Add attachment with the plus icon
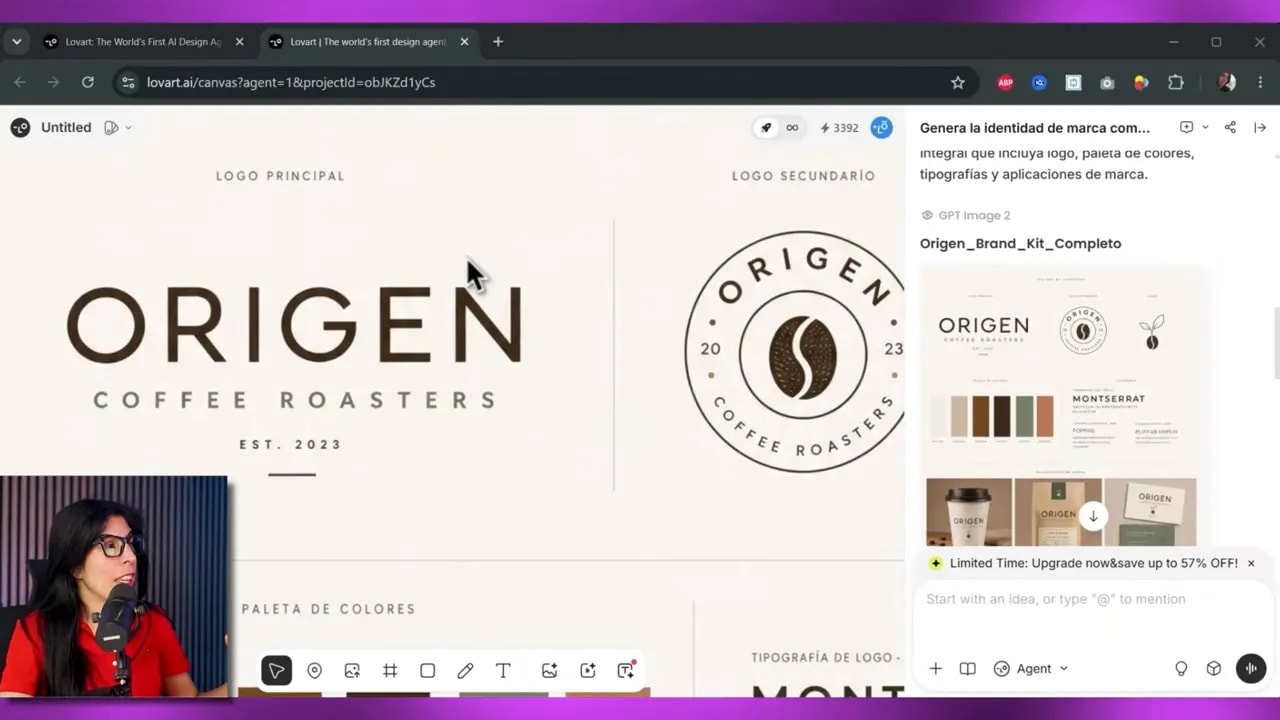Screen dimensions: 1280x720 click(935, 669)
